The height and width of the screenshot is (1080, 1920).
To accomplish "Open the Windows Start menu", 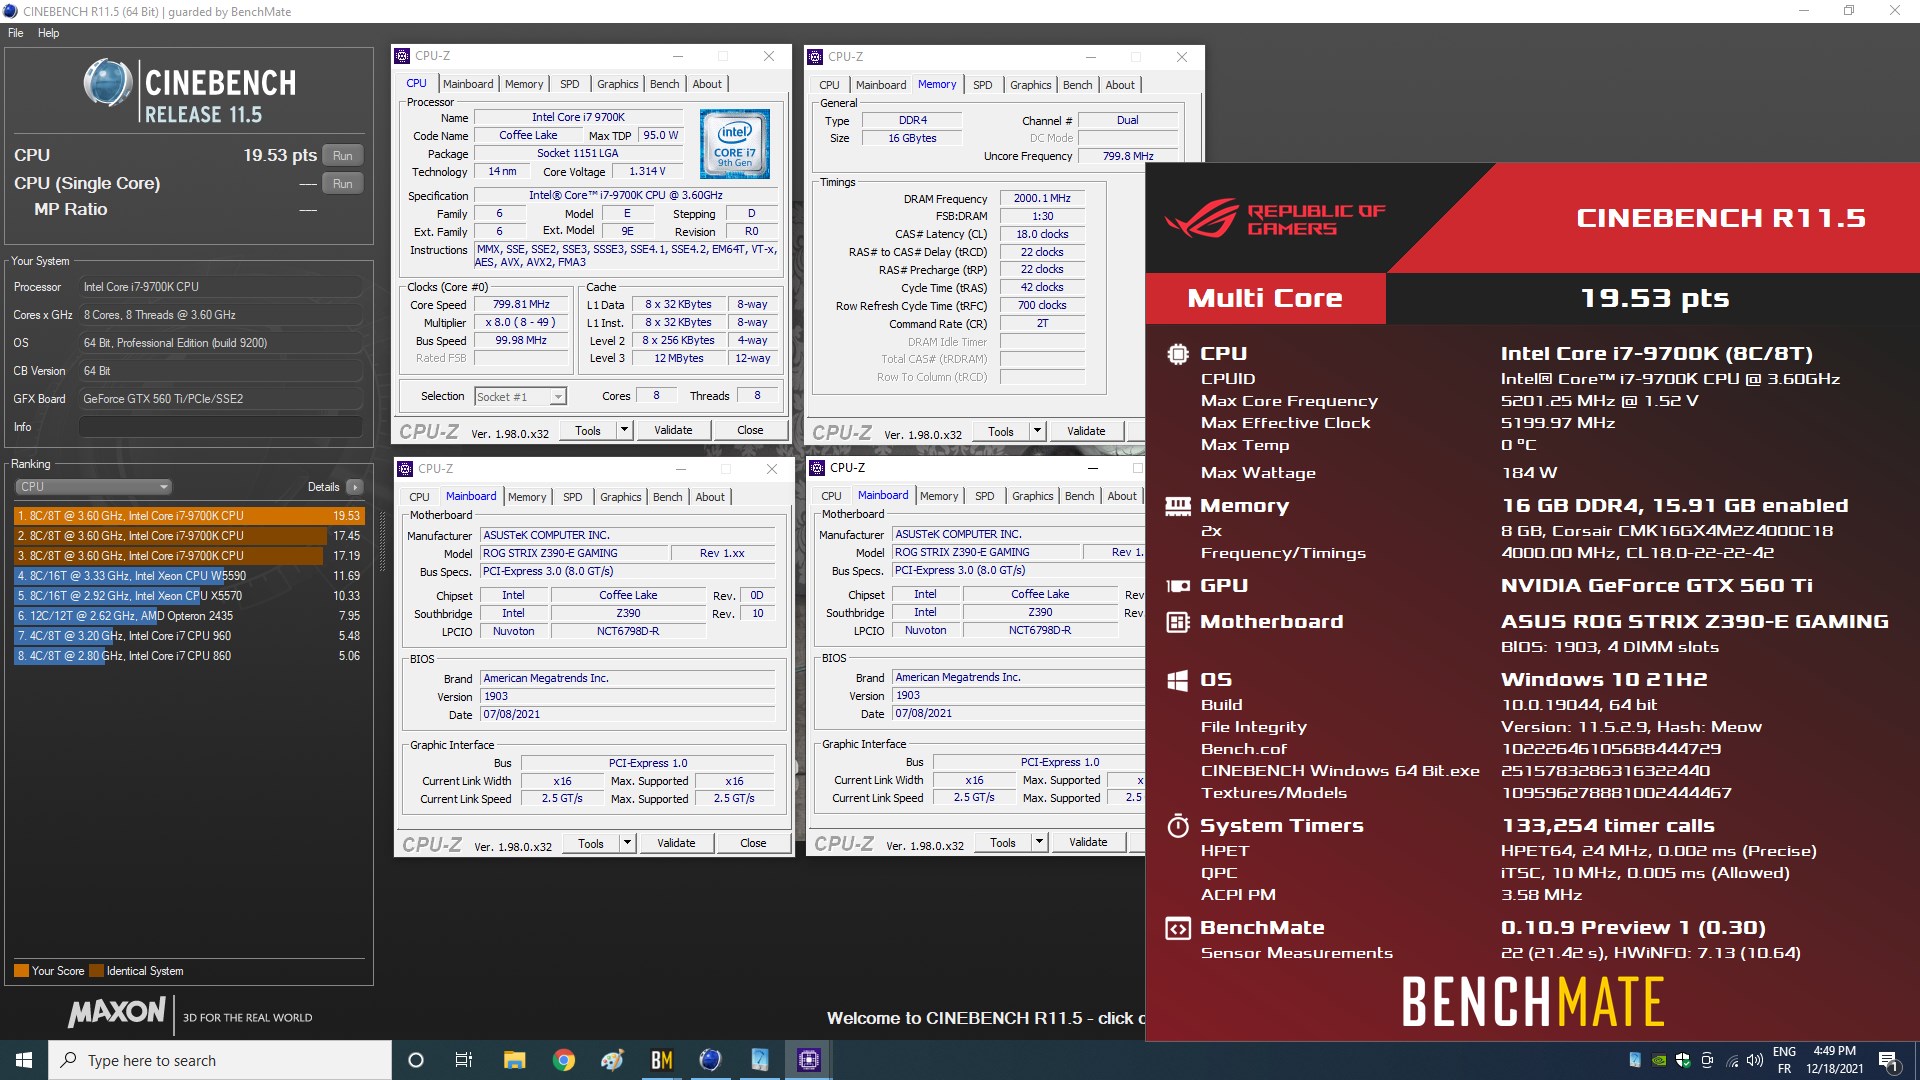I will coord(24,1060).
